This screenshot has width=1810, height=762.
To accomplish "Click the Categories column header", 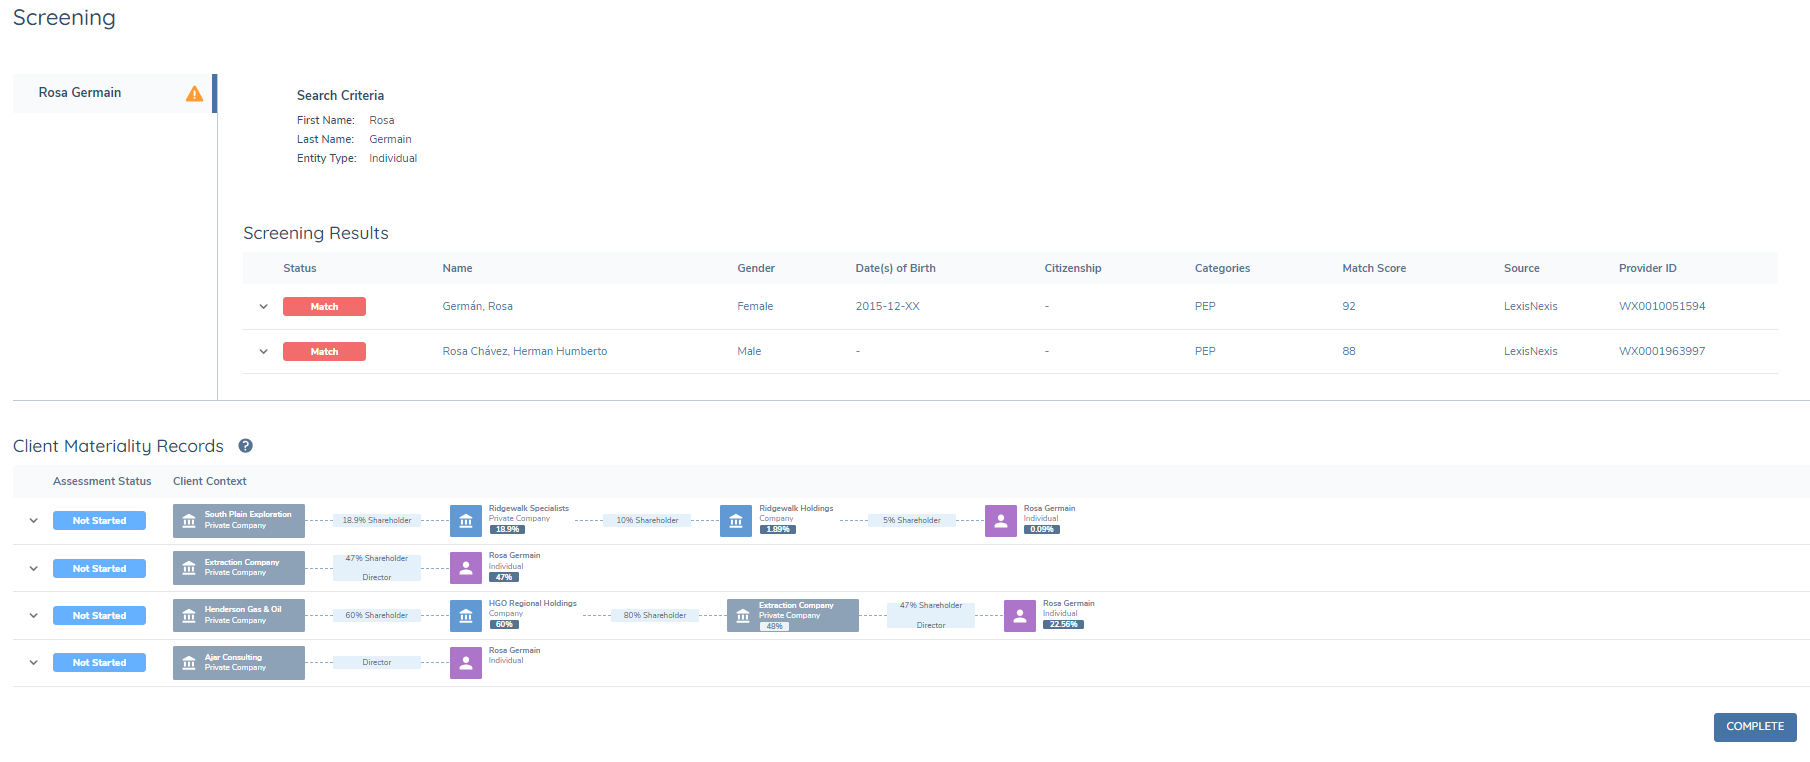I will point(1222,268).
